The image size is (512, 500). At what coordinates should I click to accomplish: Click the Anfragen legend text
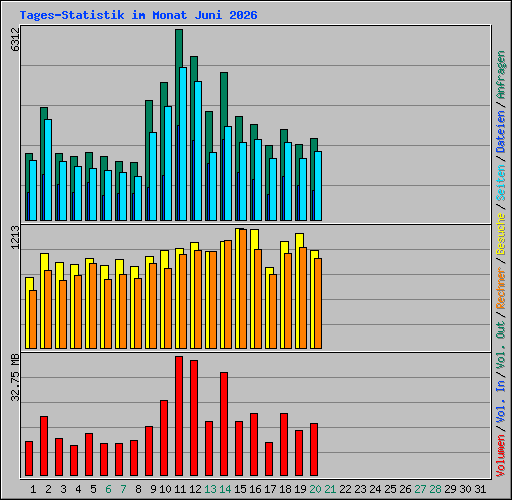click(x=501, y=74)
